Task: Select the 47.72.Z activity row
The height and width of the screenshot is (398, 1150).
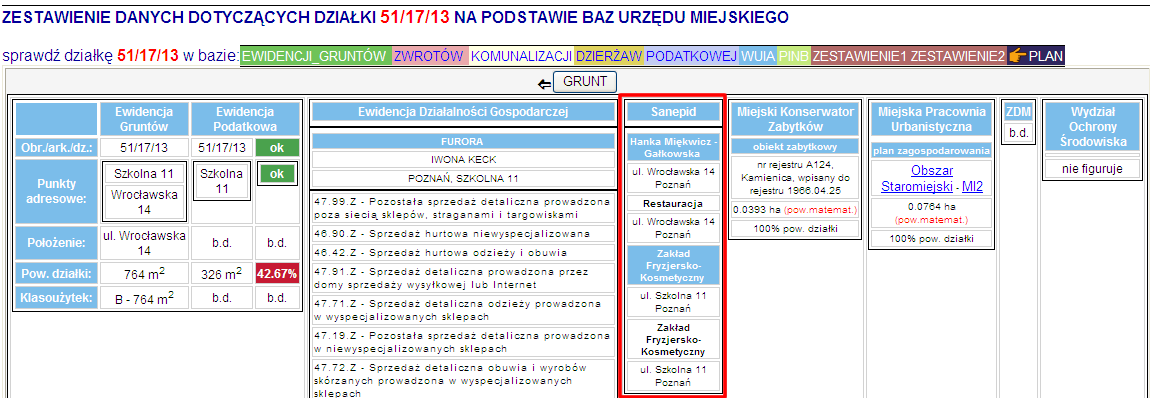Action: pos(463,378)
